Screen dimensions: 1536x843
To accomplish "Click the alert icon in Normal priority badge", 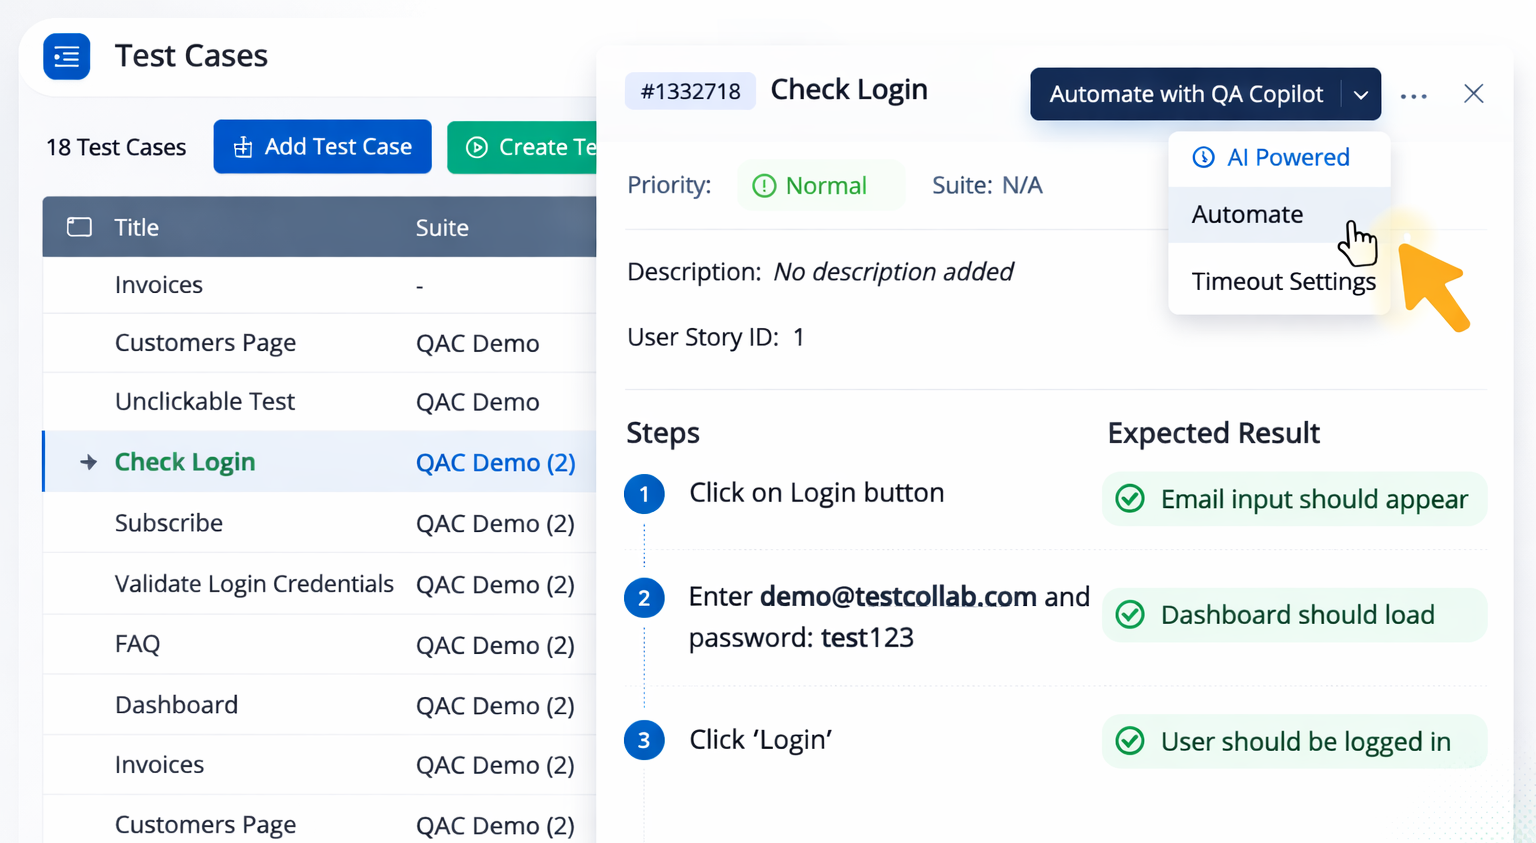I will pos(764,185).
